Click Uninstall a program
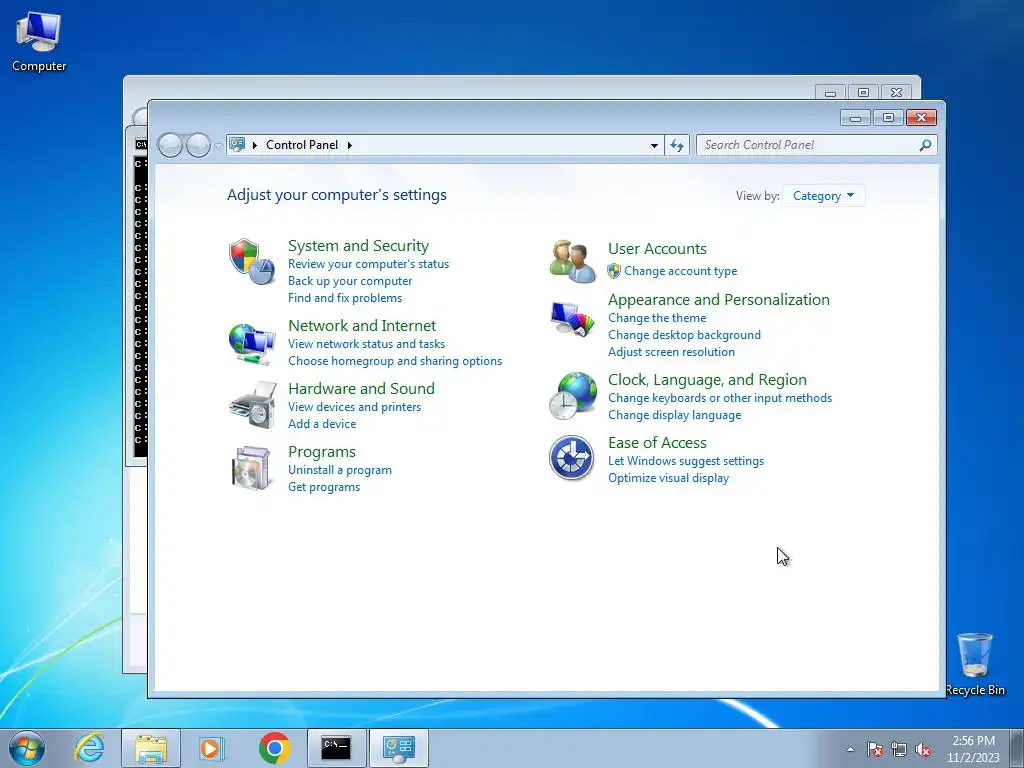Viewport: 1024px width, 768px height. tap(340, 470)
